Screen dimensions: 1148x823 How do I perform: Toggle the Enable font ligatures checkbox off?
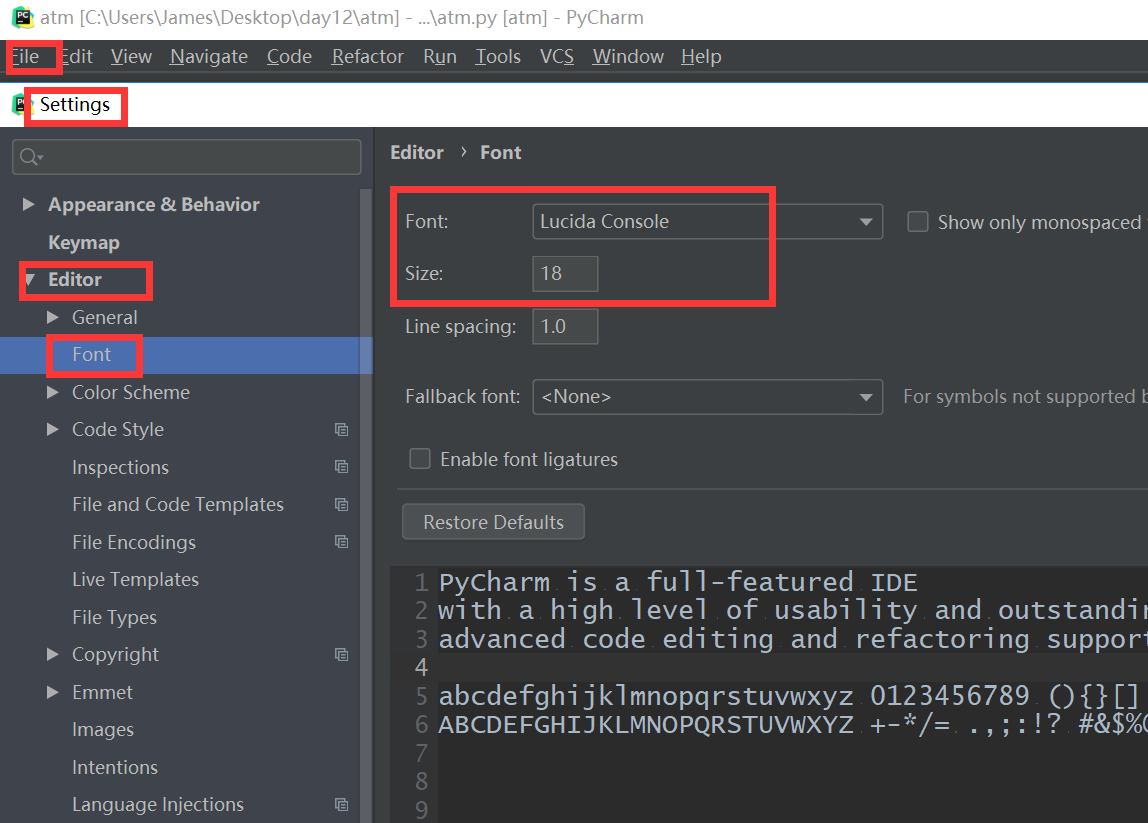click(419, 459)
